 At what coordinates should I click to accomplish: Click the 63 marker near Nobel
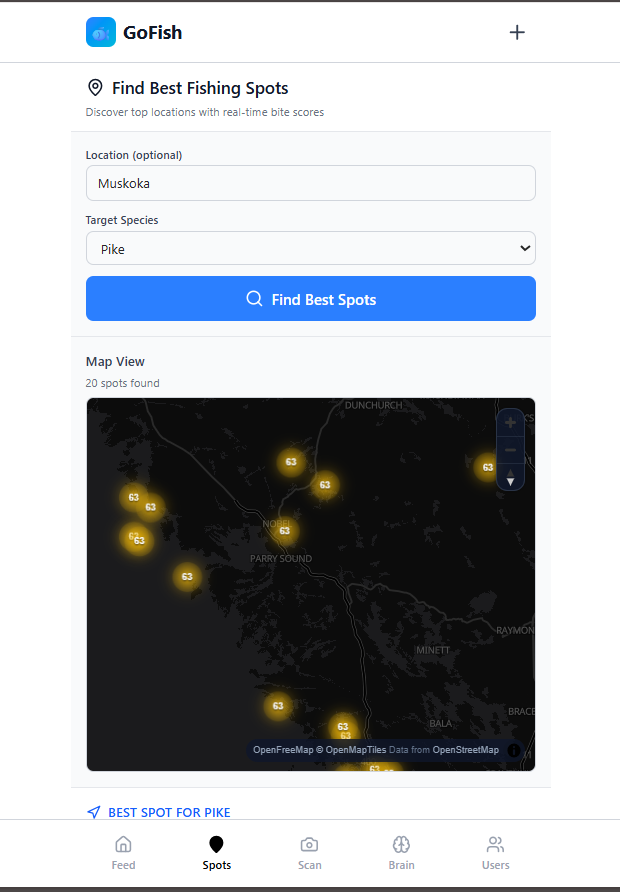pyautogui.click(x=285, y=531)
